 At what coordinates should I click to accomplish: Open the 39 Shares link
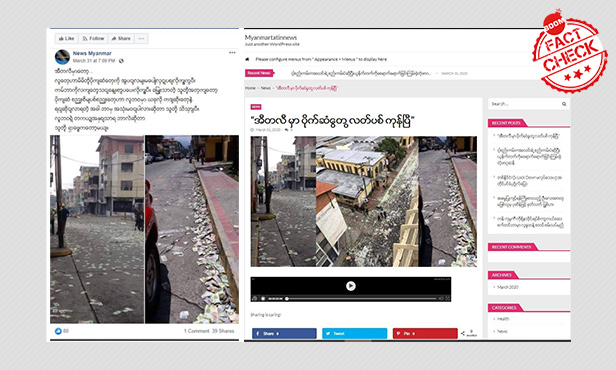click(x=223, y=331)
